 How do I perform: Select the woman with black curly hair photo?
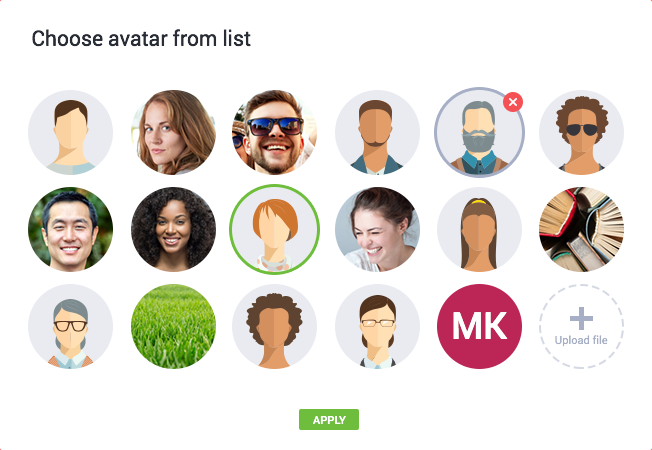[x=173, y=229]
